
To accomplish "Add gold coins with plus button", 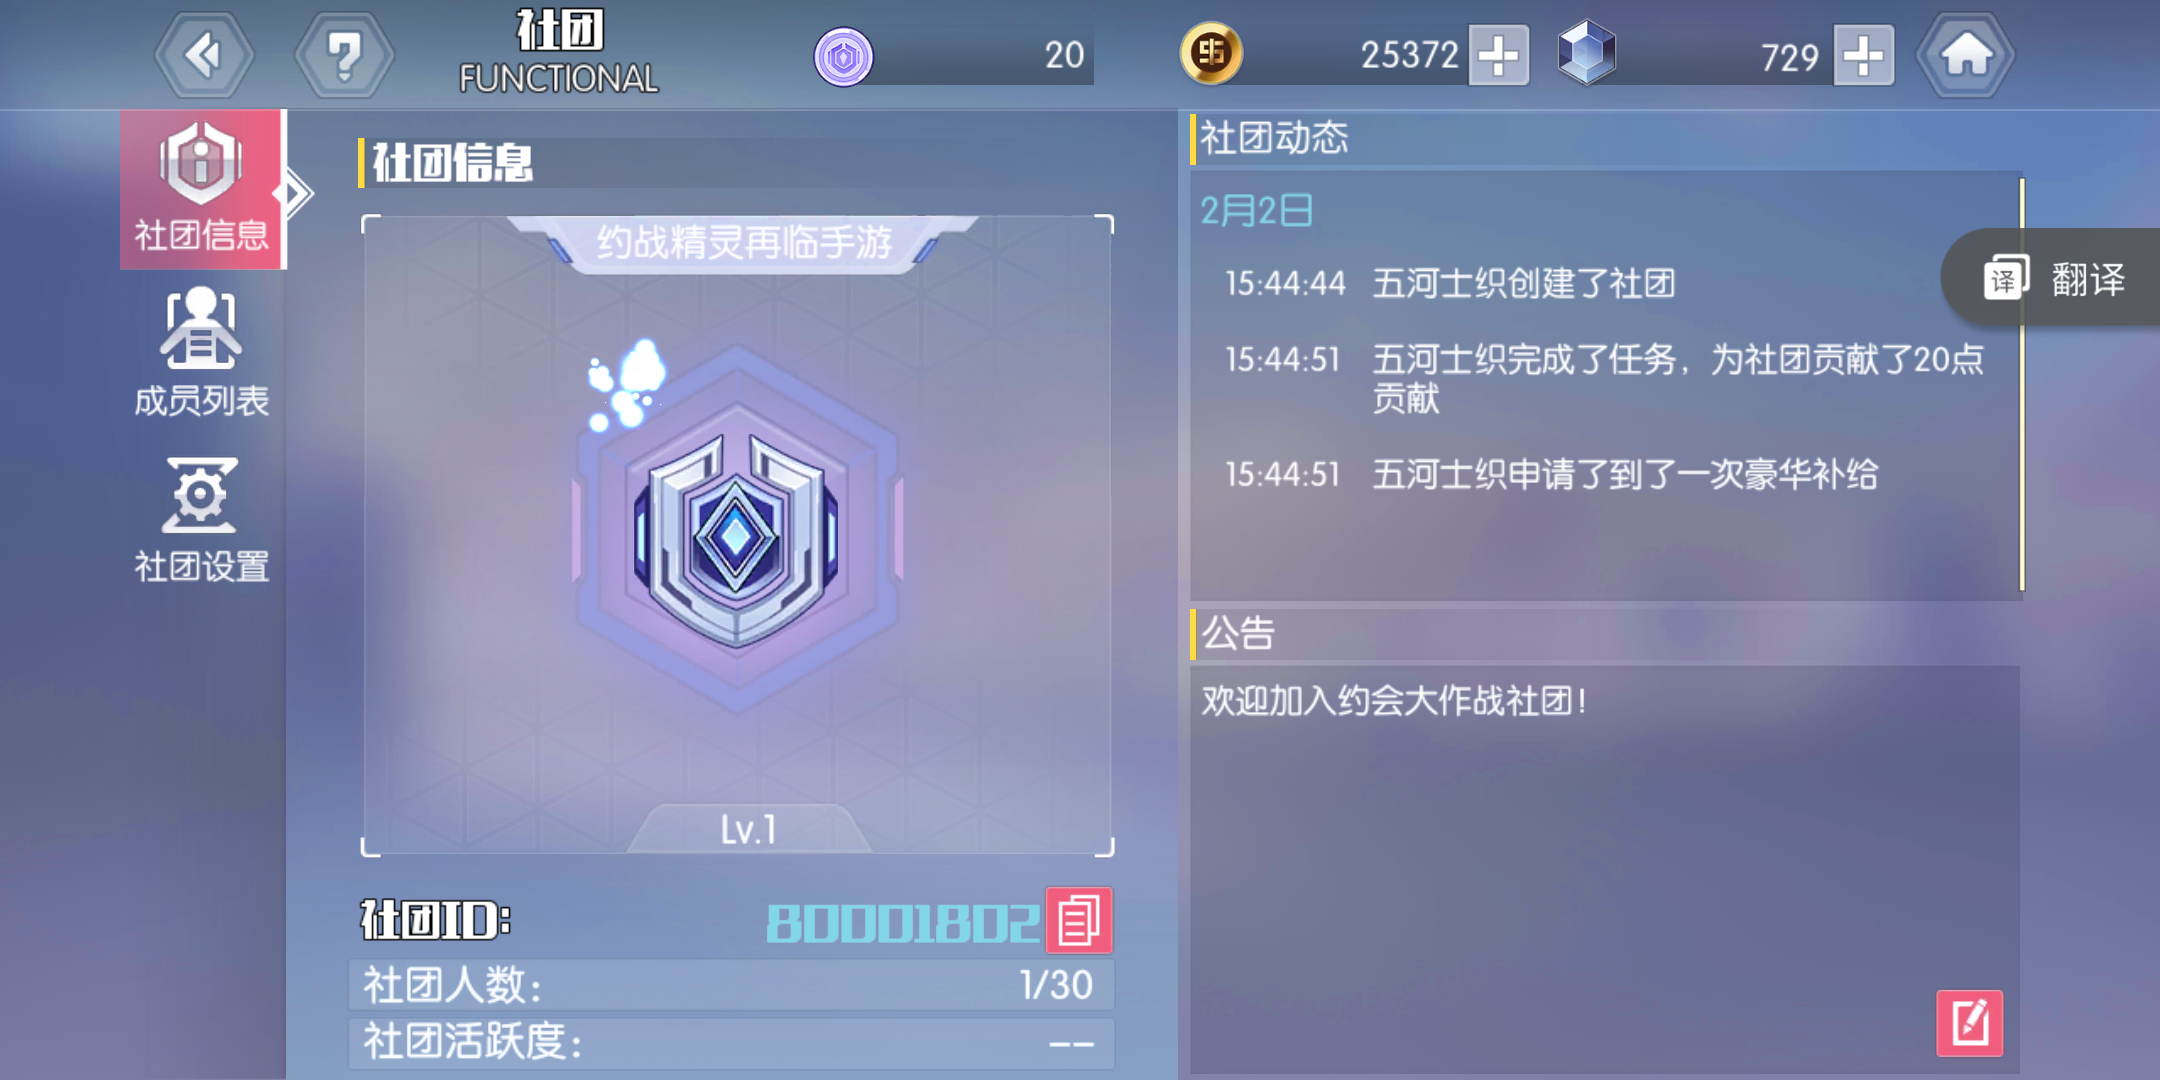I will coord(1498,55).
